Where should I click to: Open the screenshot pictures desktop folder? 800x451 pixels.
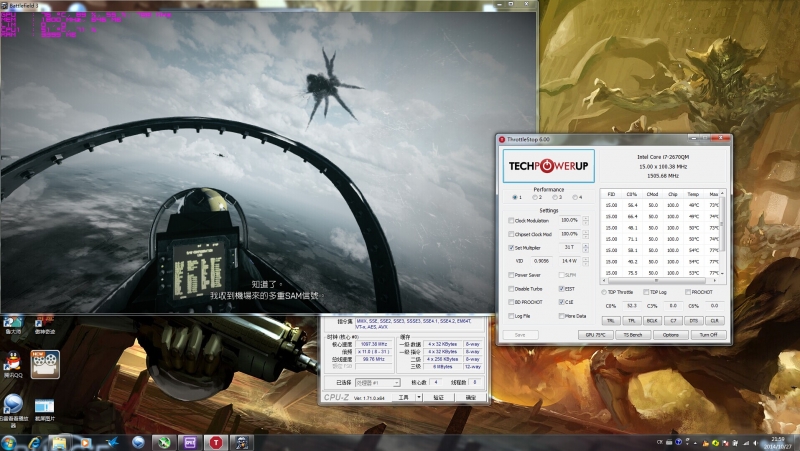(44, 410)
